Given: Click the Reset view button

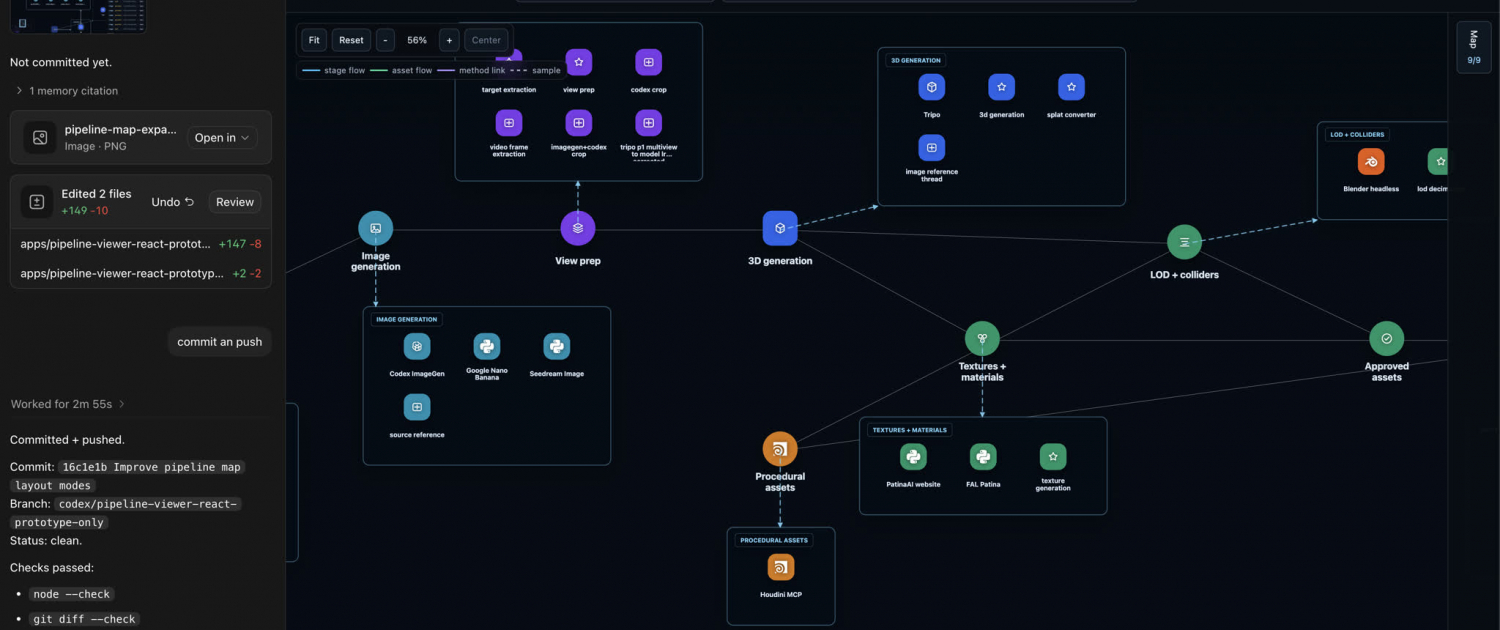Looking at the screenshot, I should pyautogui.click(x=351, y=40).
